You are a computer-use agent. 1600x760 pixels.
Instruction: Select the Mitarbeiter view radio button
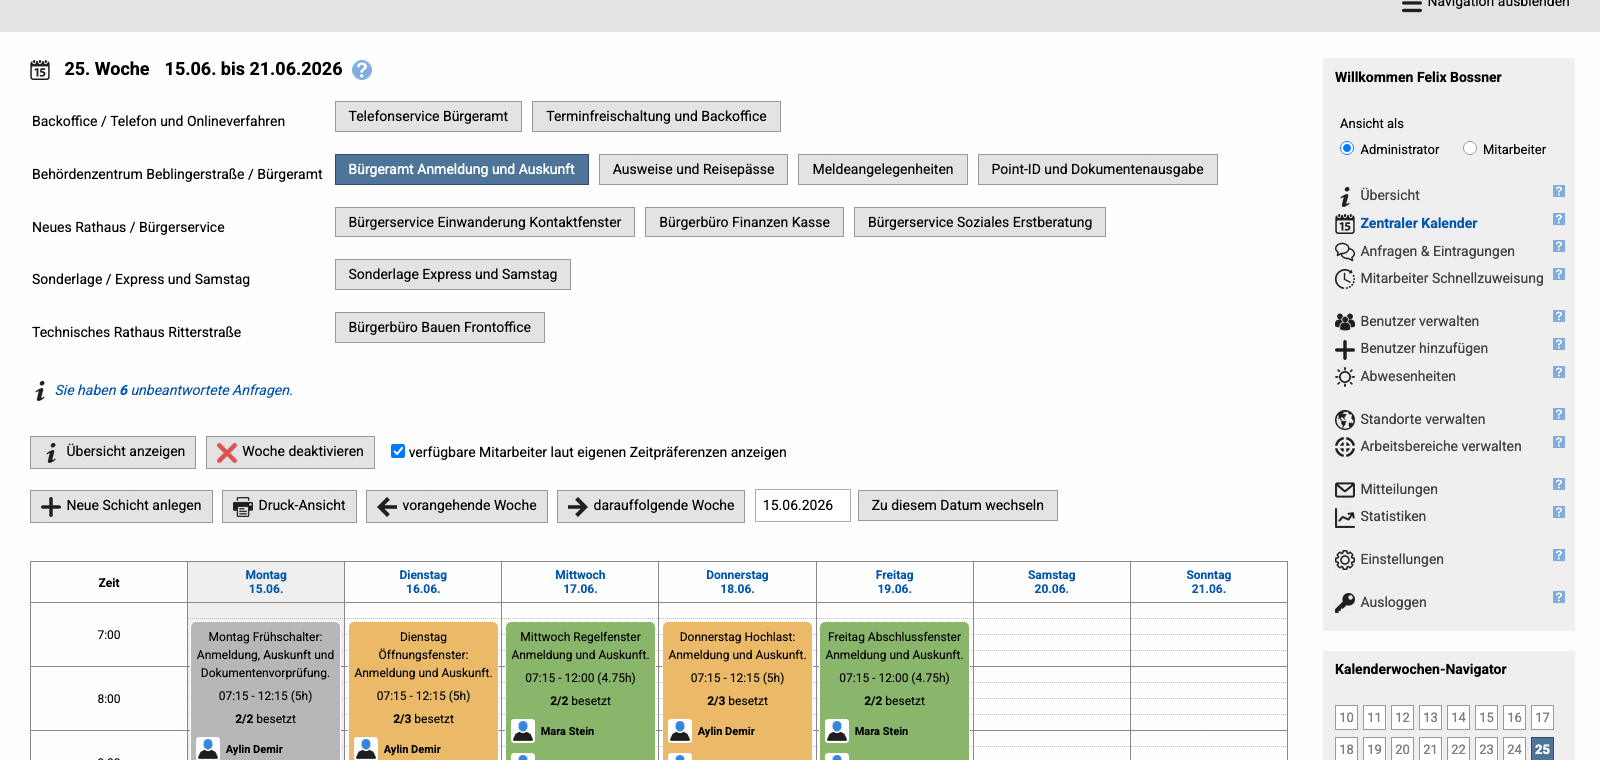[1470, 148]
